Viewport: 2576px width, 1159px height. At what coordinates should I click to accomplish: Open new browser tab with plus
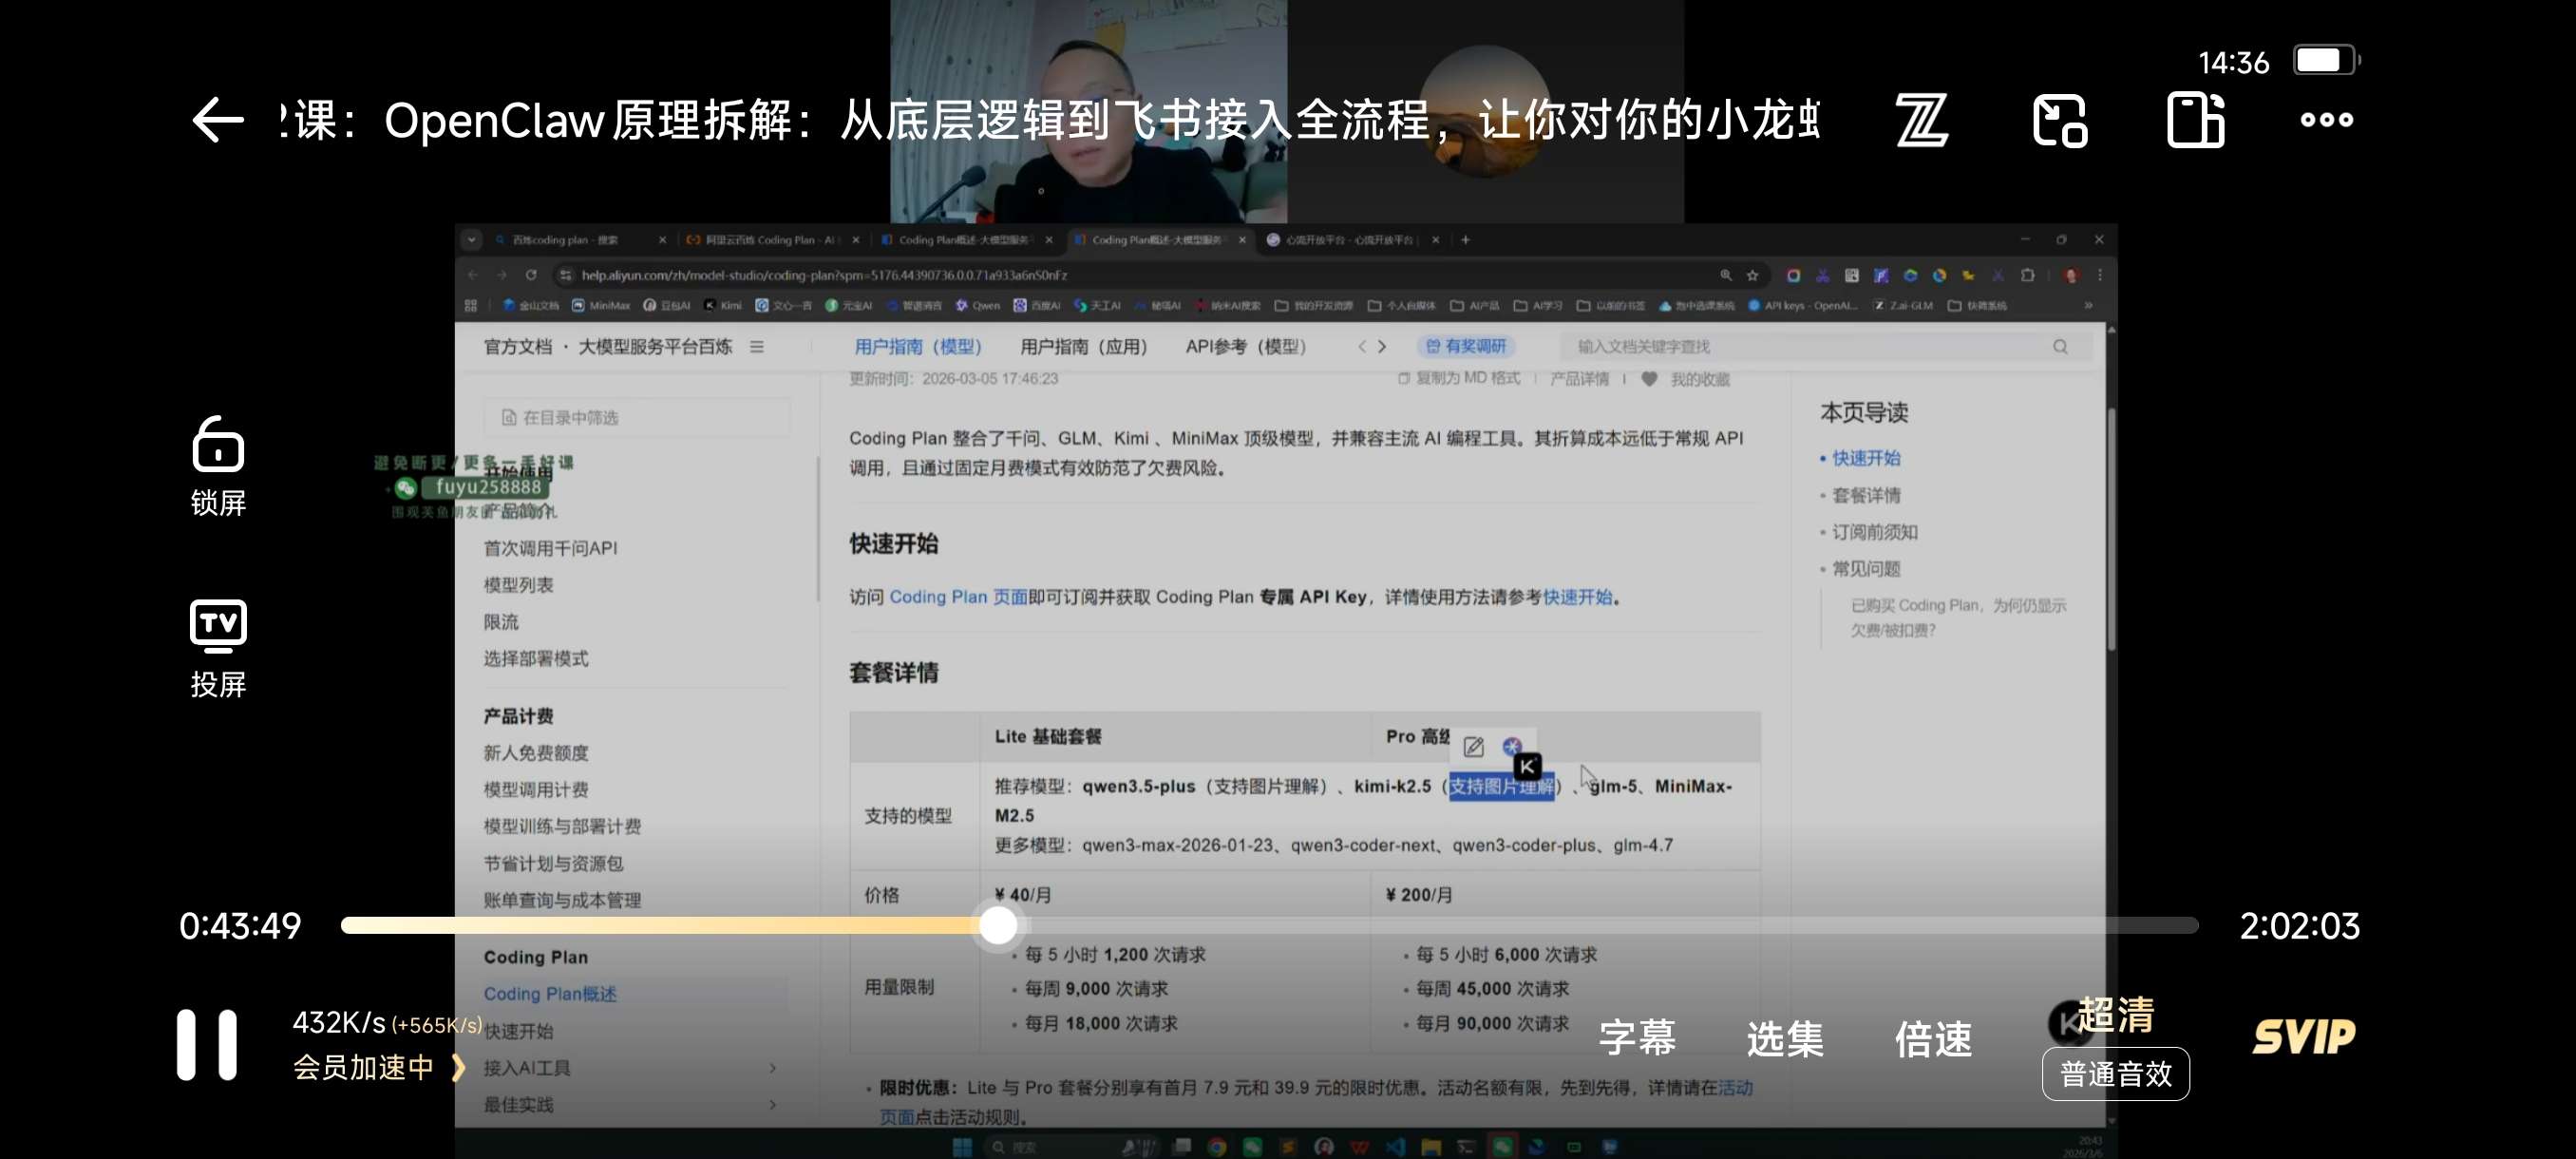point(1465,240)
